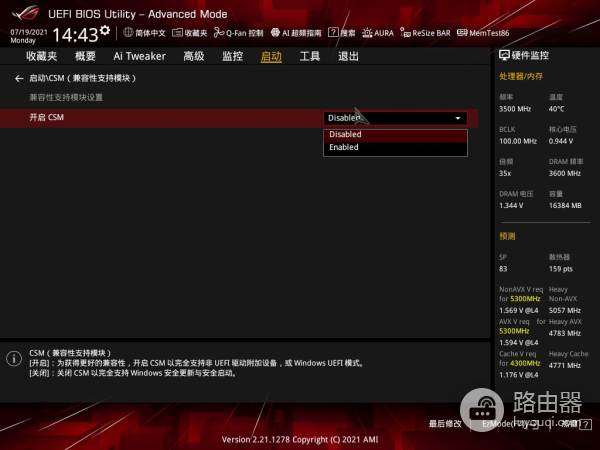Viewport: 600px width, 450px height.
Task: Click the 14:43 clock time
Action: click(x=75, y=35)
